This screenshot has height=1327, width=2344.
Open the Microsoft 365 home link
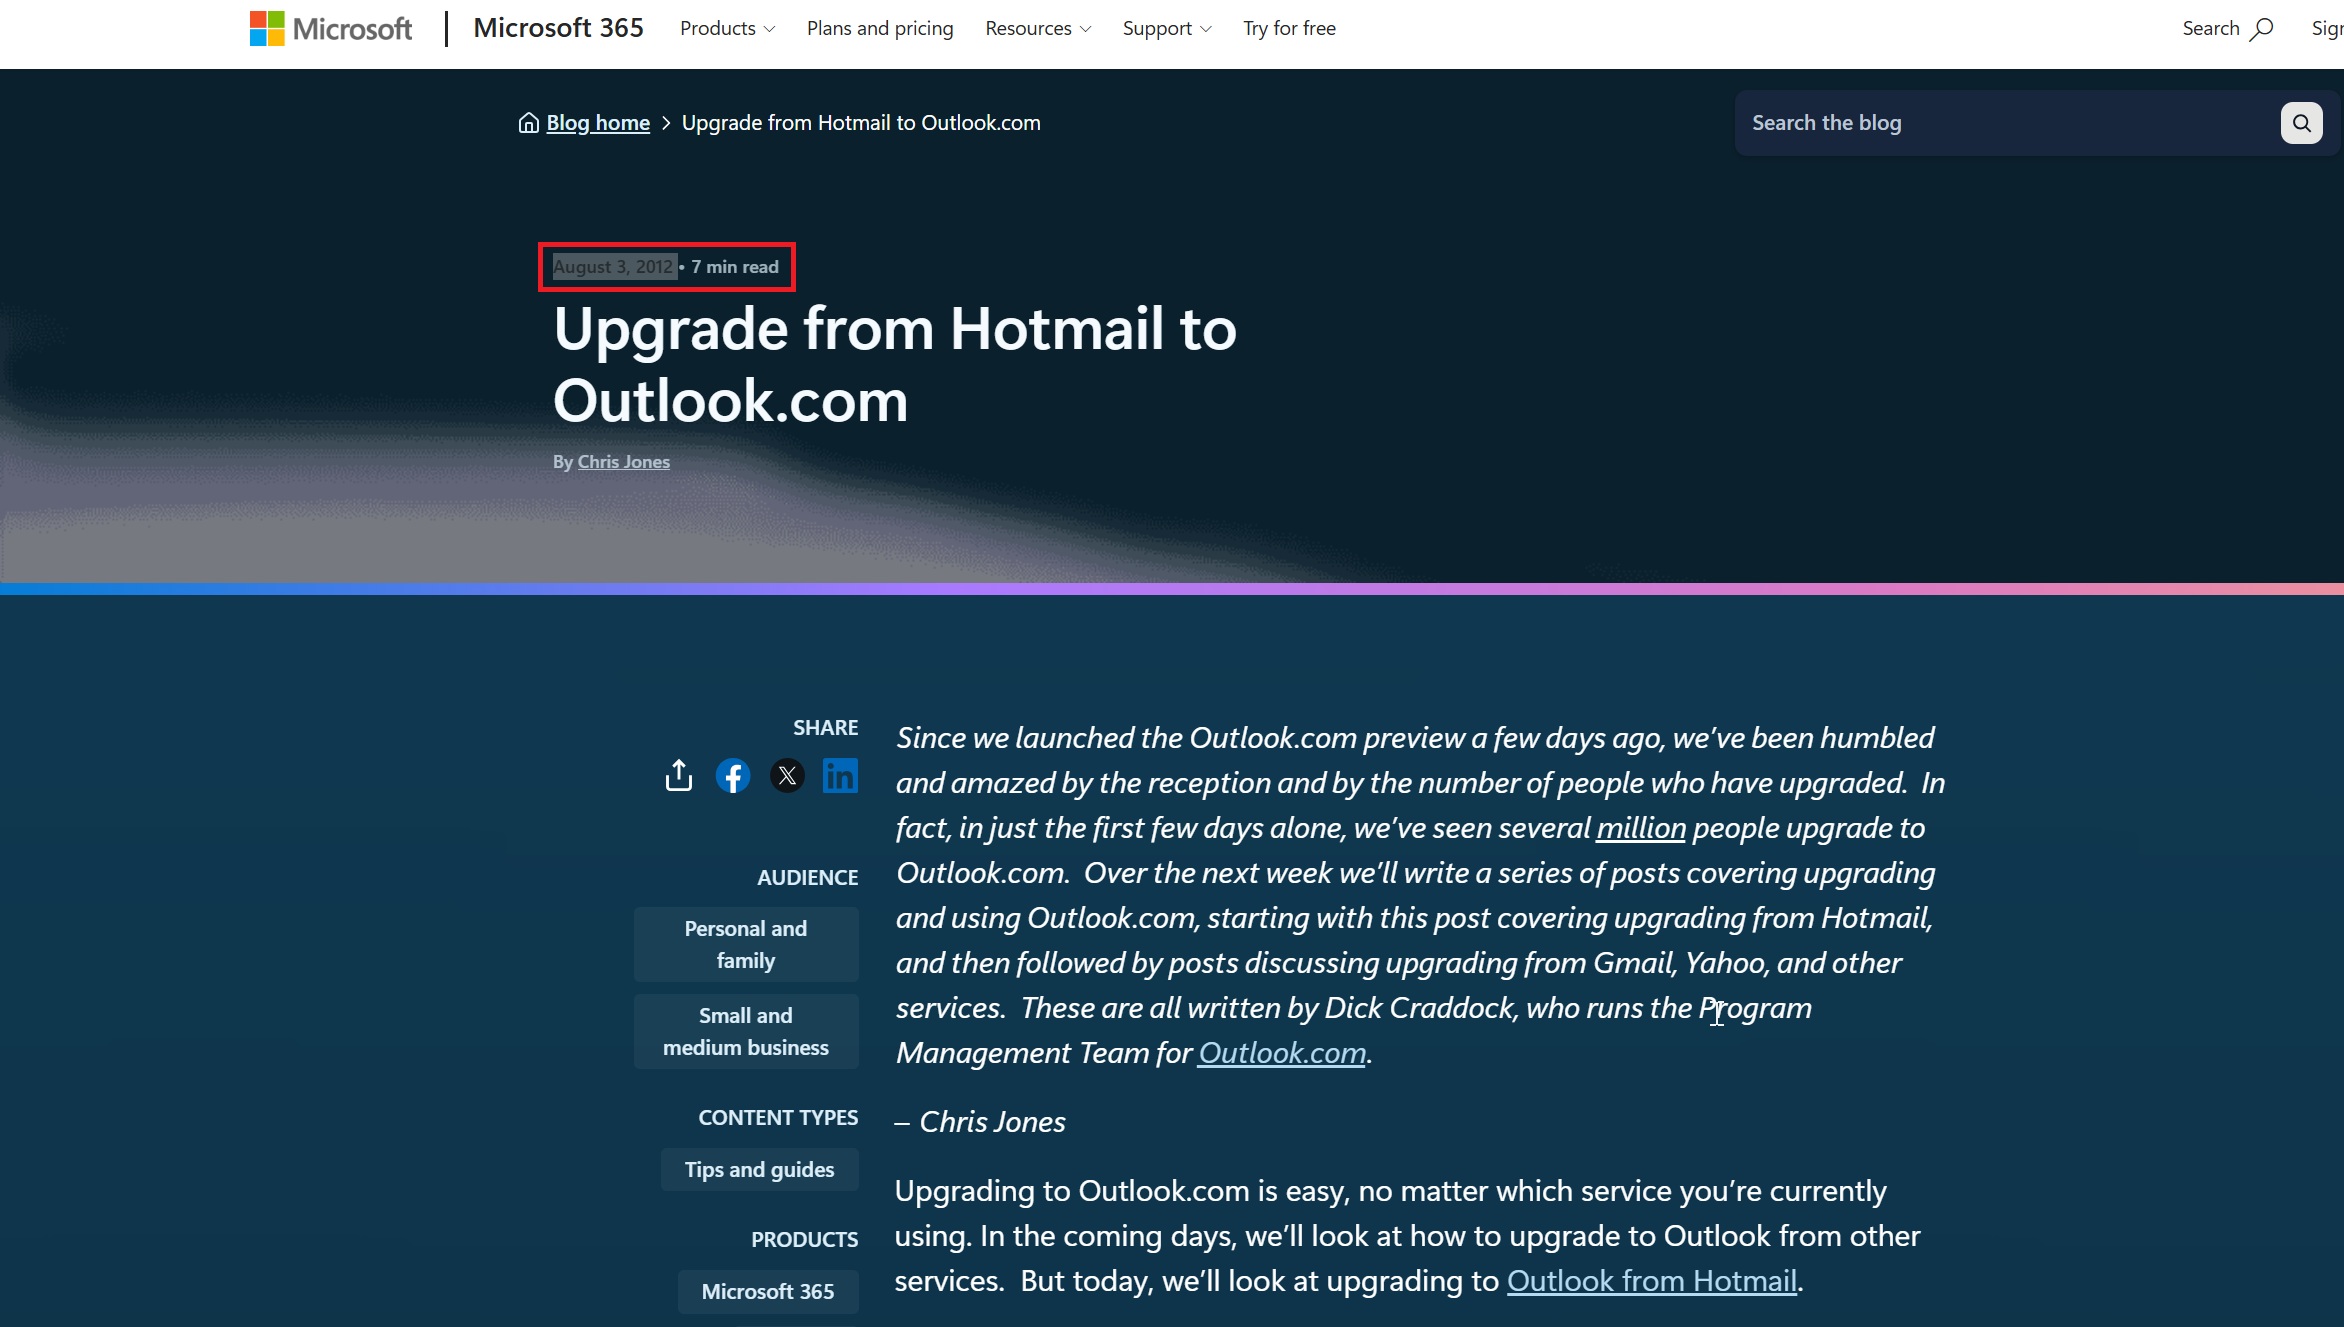point(558,28)
